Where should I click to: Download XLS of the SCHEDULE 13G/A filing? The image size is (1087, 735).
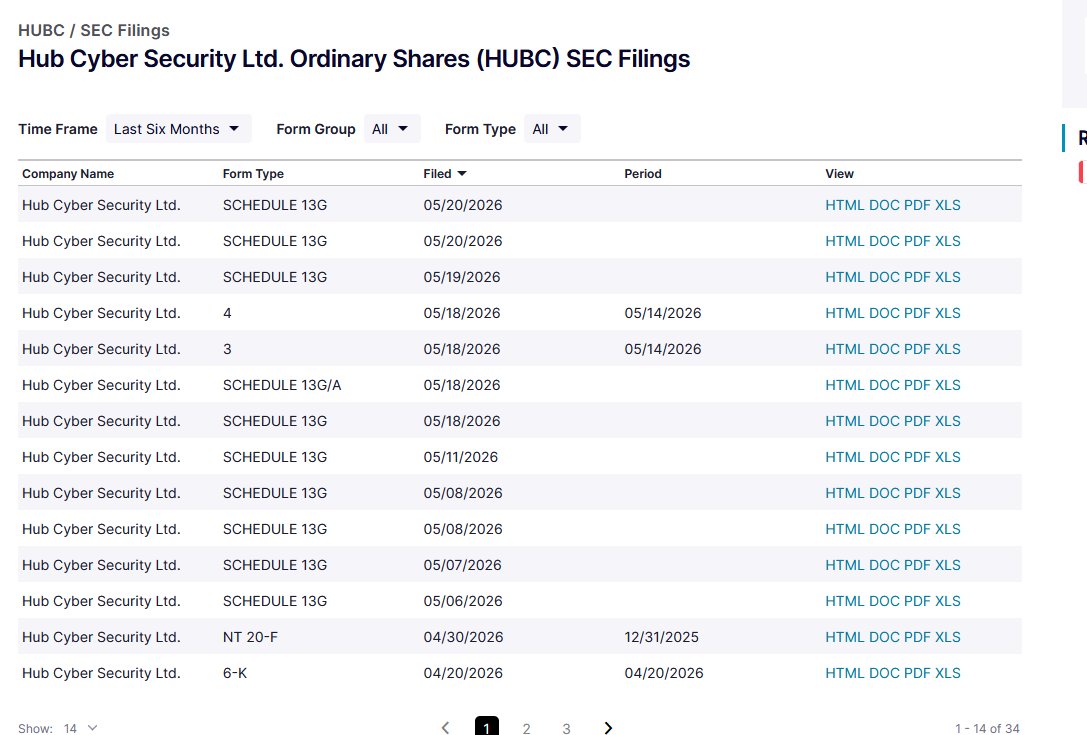pyautogui.click(x=948, y=385)
